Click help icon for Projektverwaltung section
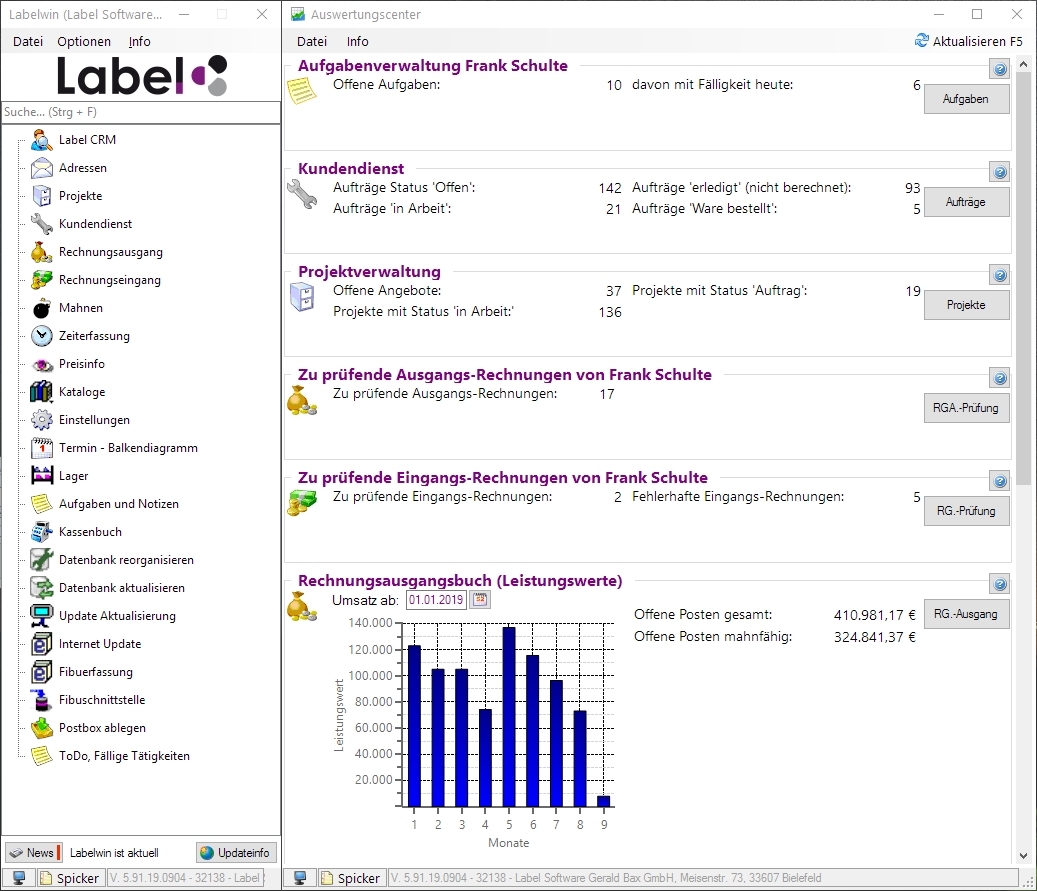The width and height of the screenshot is (1037, 891). click(x=1000, y=275)
